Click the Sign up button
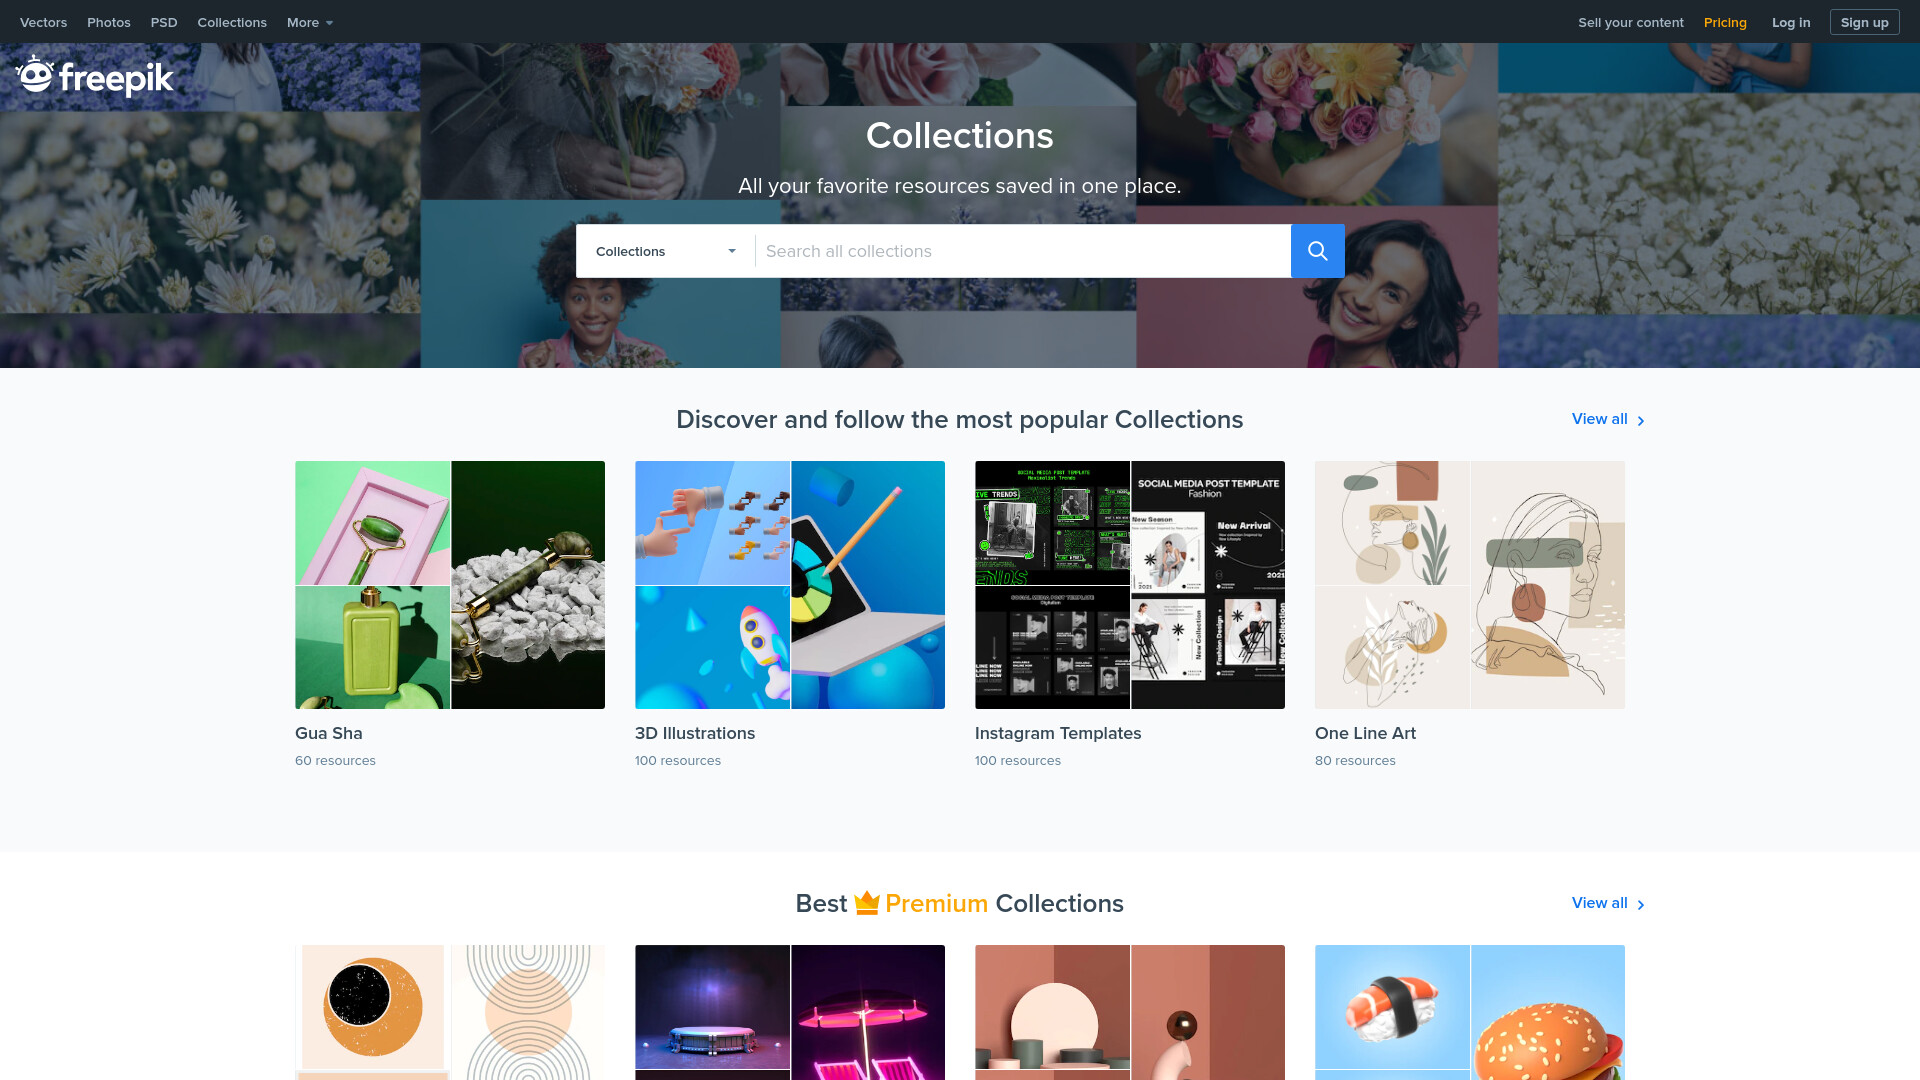Viewport: 1920px width, 1080px height. (x=1864, y=22)
